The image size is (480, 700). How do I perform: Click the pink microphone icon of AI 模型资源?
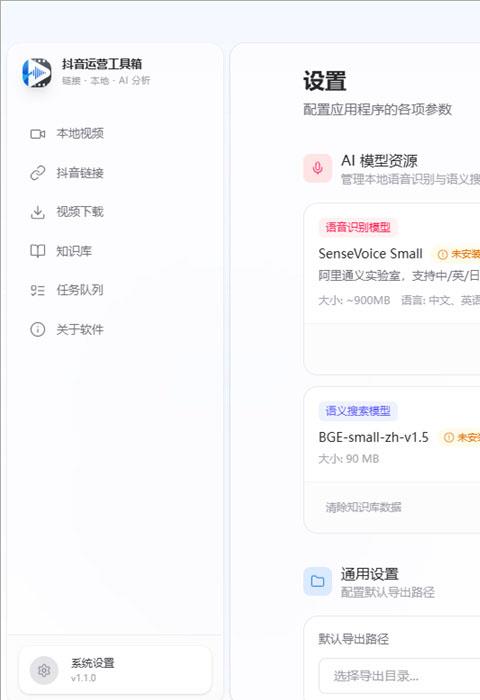click(x=317, y=168)
